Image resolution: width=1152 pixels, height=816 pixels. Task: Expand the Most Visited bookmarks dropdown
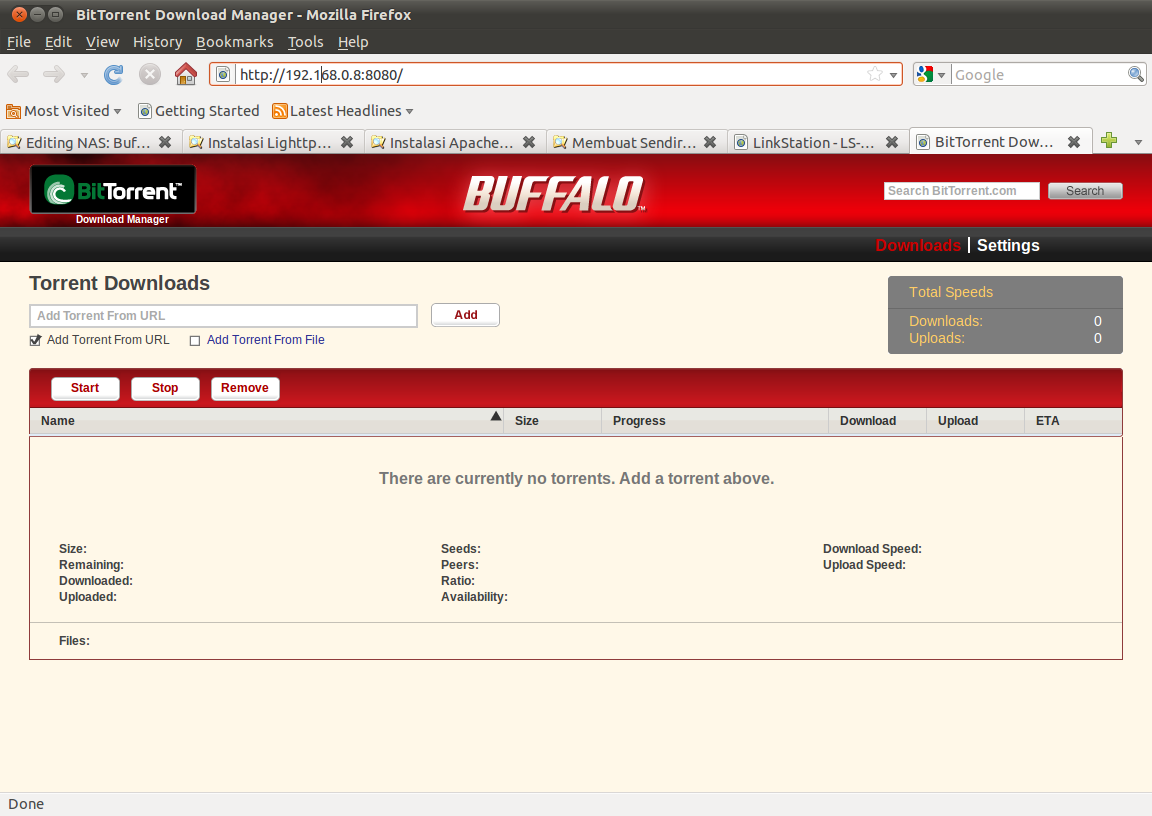point(118,112)
